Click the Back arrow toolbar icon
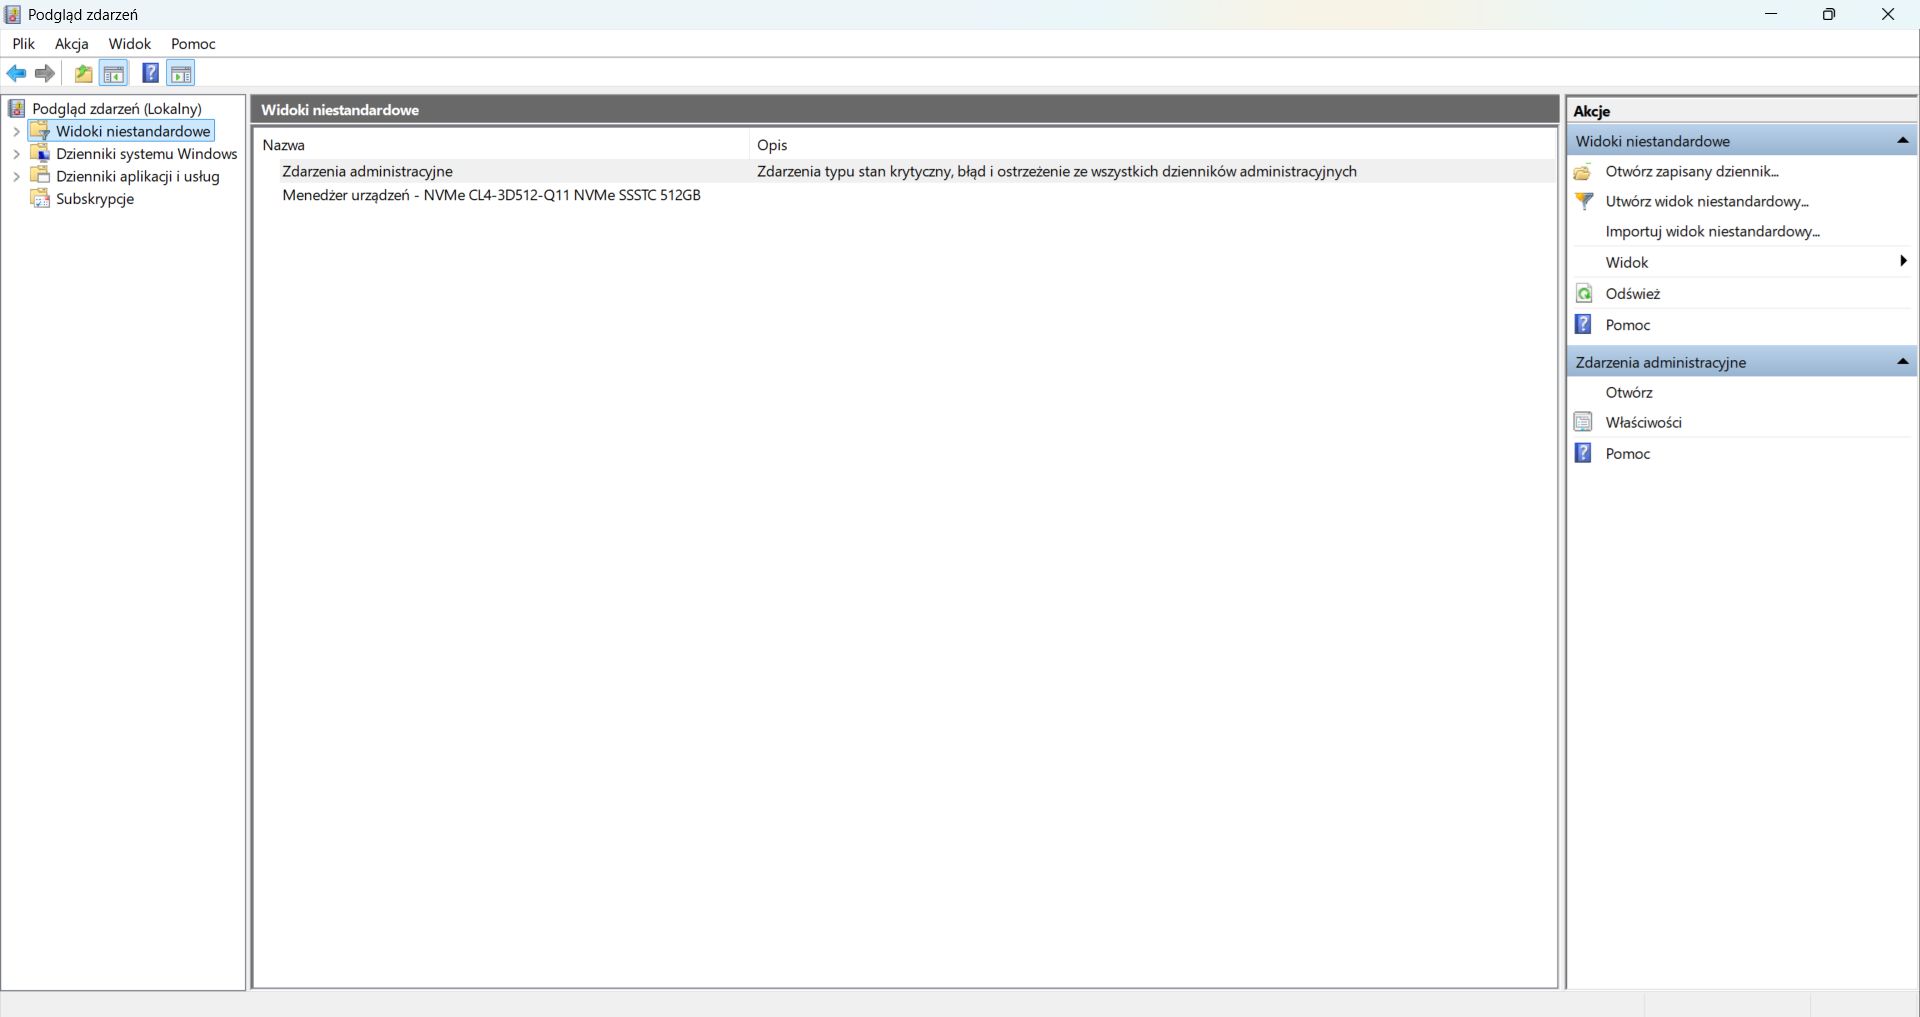The width and height of the screenshot is (1920, 1017). tap(17, 73)
